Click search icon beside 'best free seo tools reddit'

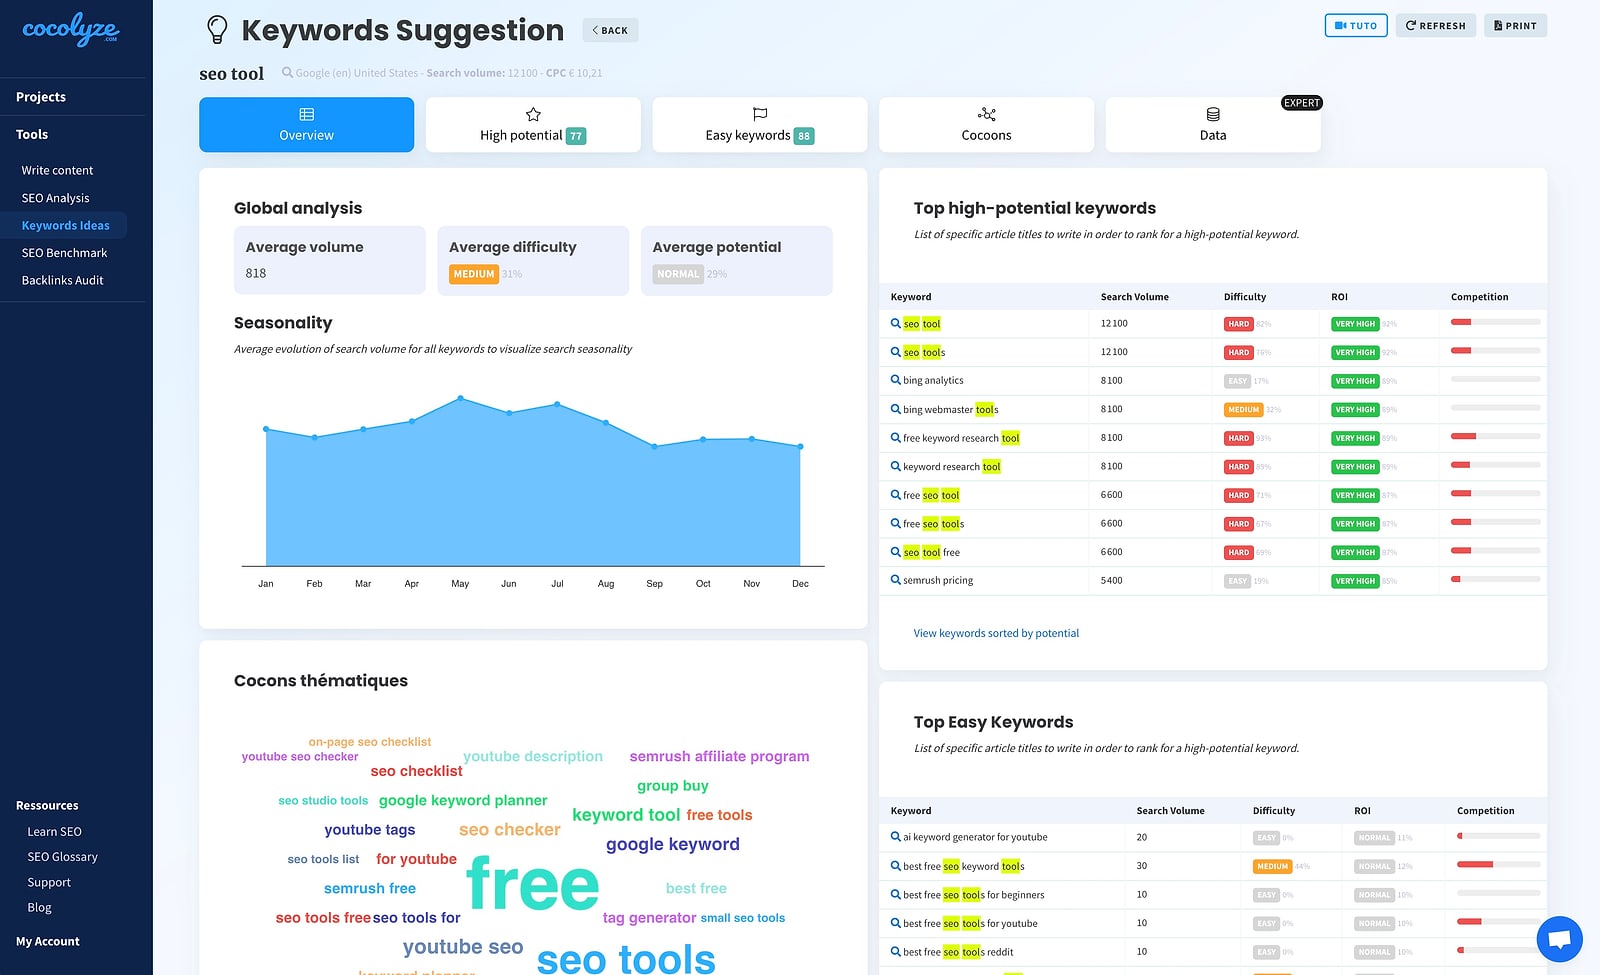(895, 951)
